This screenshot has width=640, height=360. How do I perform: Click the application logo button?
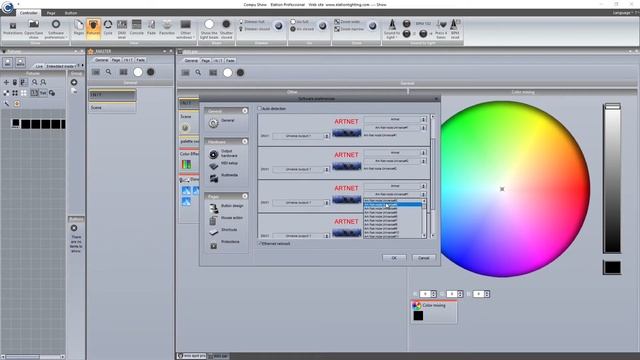[7, 7]
